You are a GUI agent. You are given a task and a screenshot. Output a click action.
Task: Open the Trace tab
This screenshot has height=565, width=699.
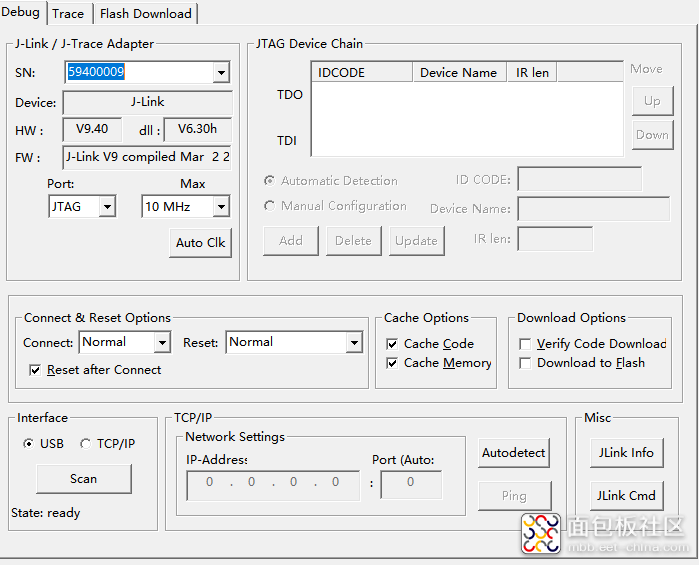68,14
